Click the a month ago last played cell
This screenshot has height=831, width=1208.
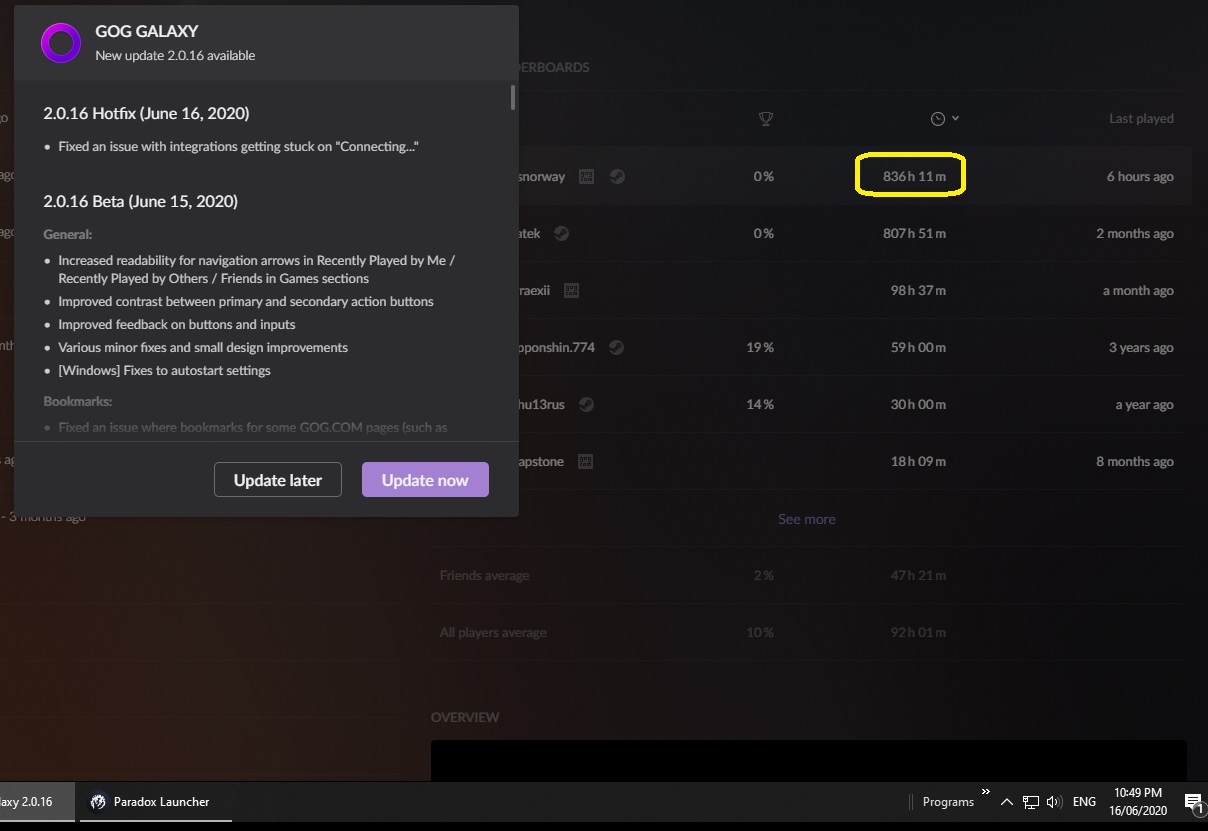(x=1138, y=291)
